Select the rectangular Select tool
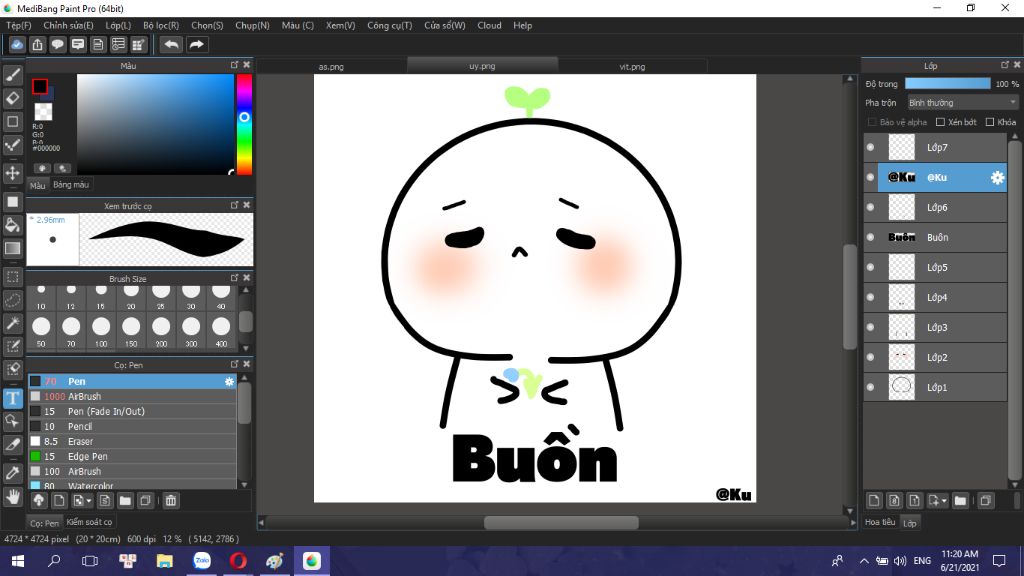The width and height of the screenshot is (1024, 576). (12, 277)
